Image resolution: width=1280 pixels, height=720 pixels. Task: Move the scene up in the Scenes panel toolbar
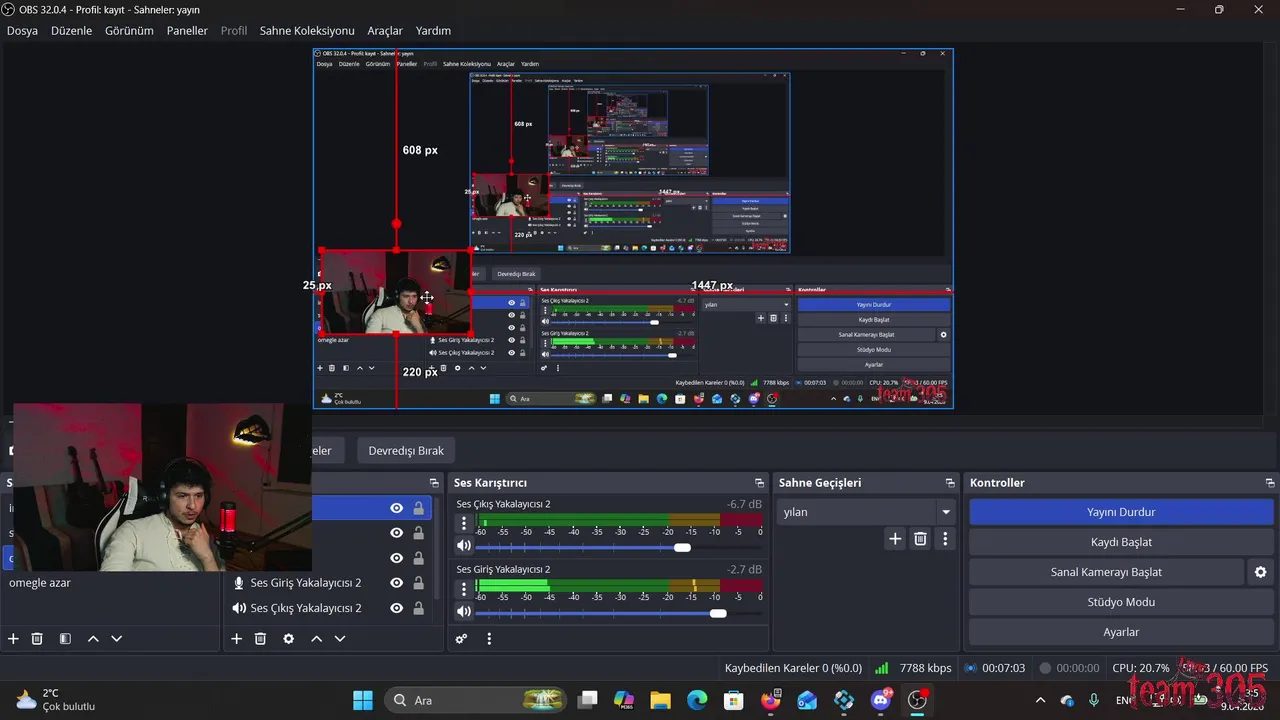click(x=93, y=638)
